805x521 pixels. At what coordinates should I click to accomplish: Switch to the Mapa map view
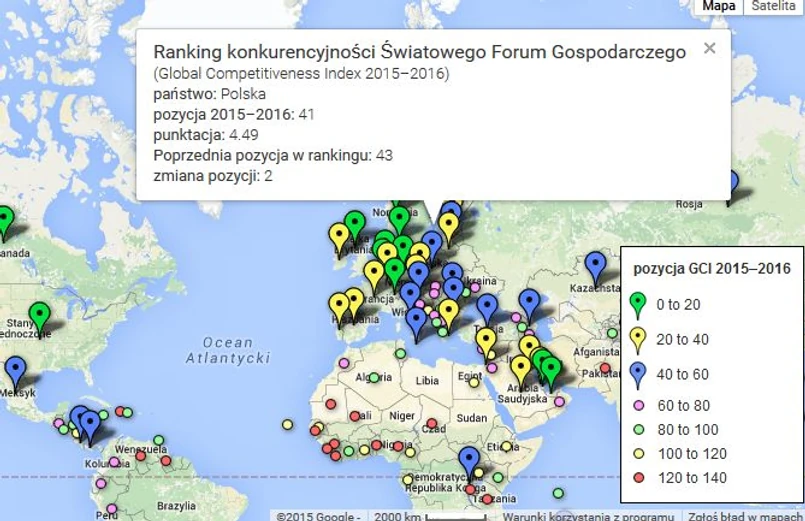[x=718, y=6]
